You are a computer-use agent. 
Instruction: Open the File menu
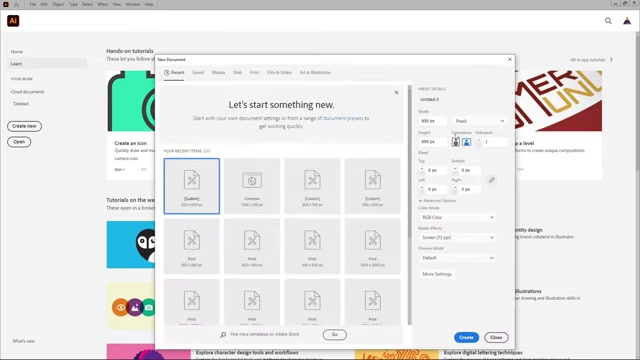coord(33,4)
